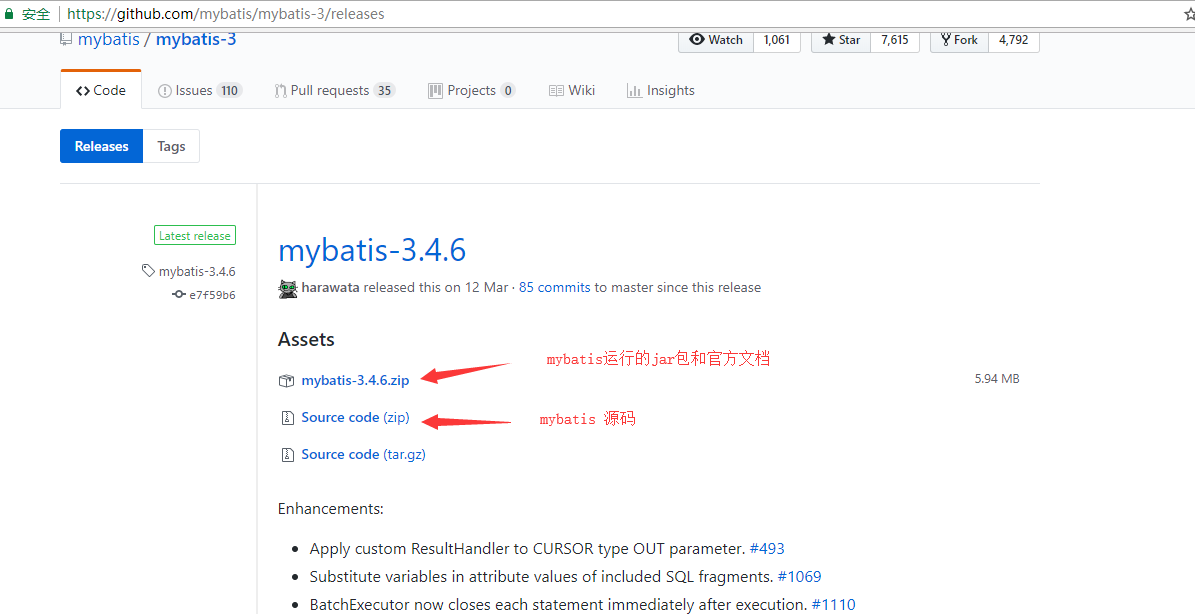Go to the Wiki tab
This screenshot has width=1195, height=614.
pyautogui.click(x=572, y=91)
